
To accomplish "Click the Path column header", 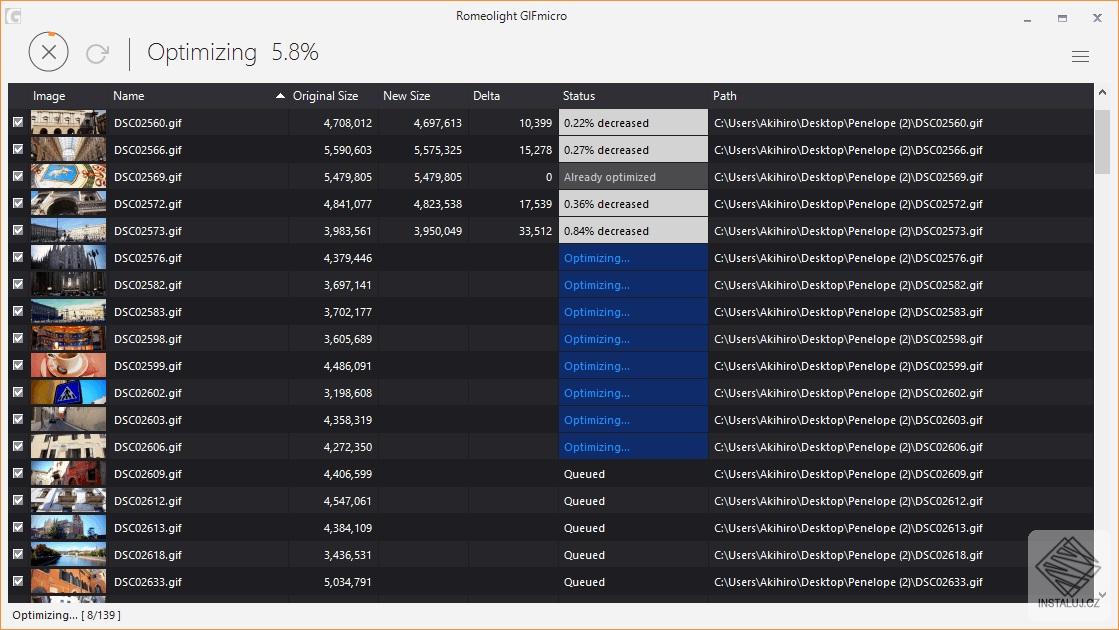I will pos(725,96).
